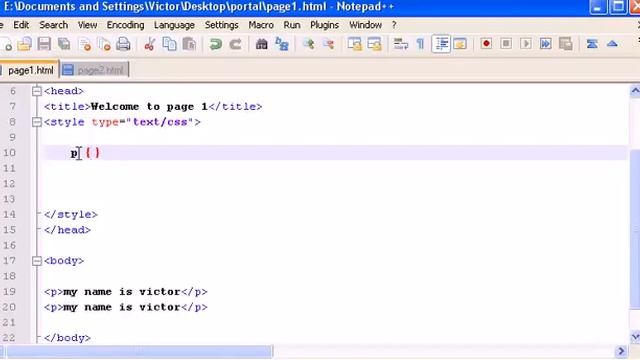Run the macro multiple times

[546, 44]
